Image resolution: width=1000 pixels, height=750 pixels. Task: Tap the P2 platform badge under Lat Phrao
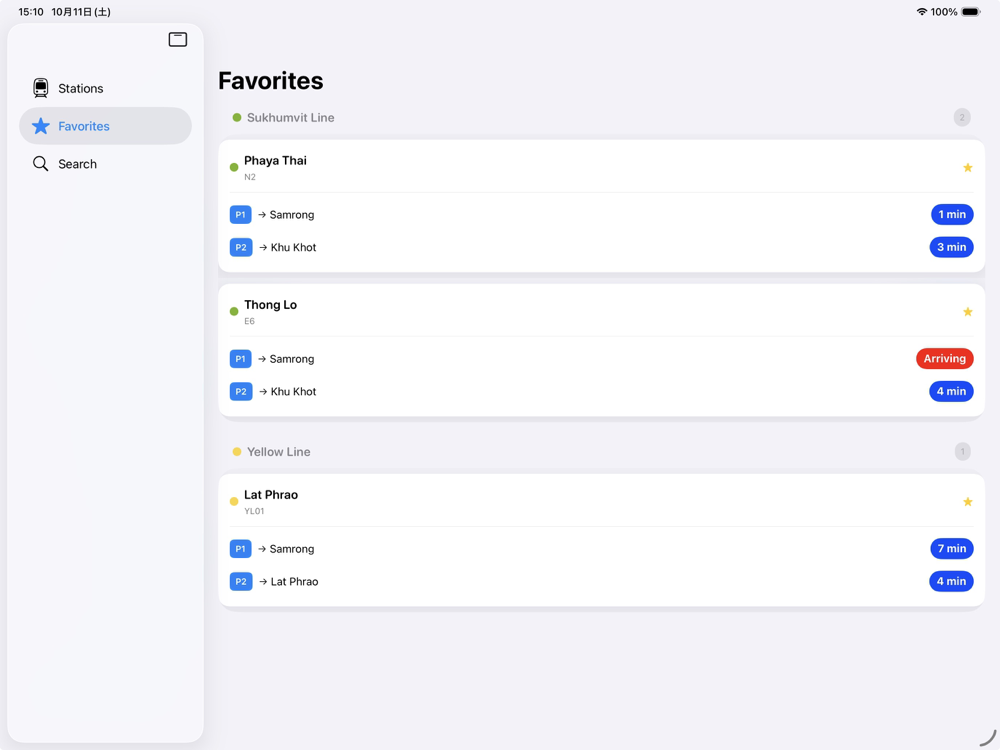(241, 582)
